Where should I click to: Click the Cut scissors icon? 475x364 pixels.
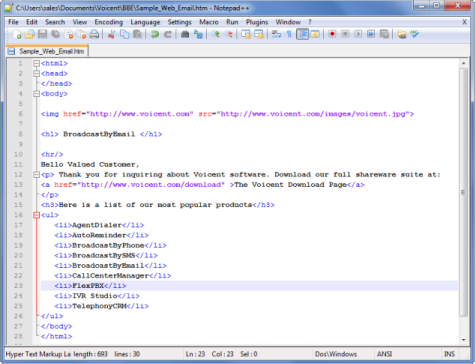pyautogui.click(x=111, y=34)
